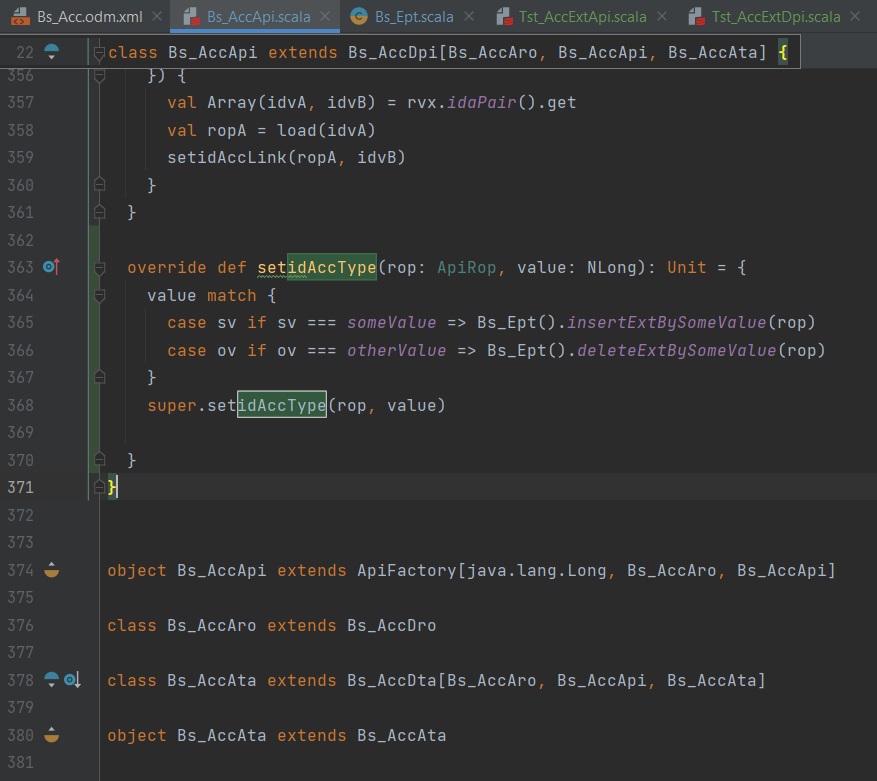Fold the block ending on line 360
The height and width of the screenshot is (781, 877).
pyautogui.click(x=99, y=185)
